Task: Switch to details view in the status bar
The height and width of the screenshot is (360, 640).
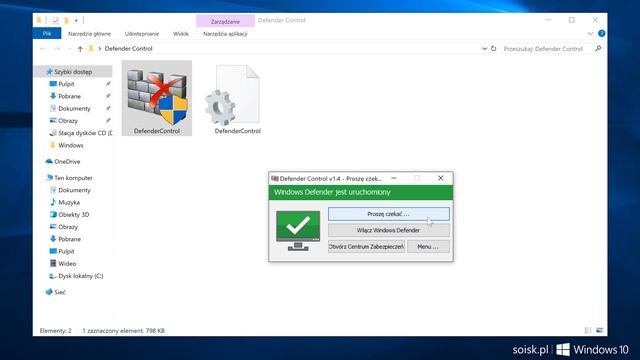Action: (x=588, y=331)
